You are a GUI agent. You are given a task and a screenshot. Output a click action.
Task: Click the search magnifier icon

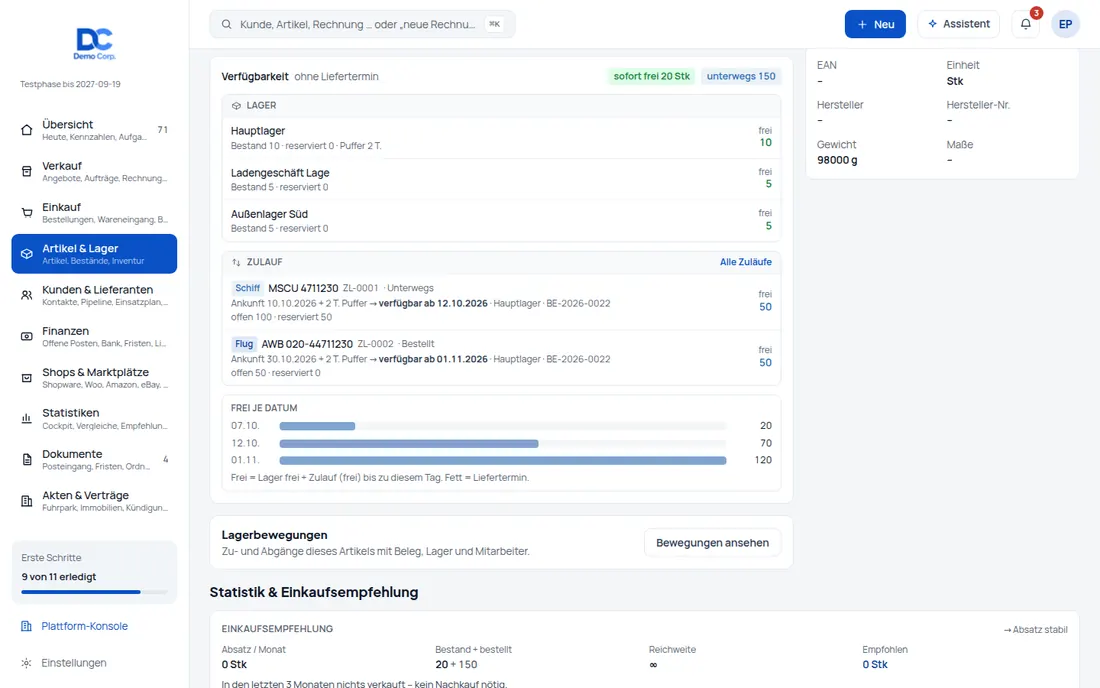(x=227, y=25)
